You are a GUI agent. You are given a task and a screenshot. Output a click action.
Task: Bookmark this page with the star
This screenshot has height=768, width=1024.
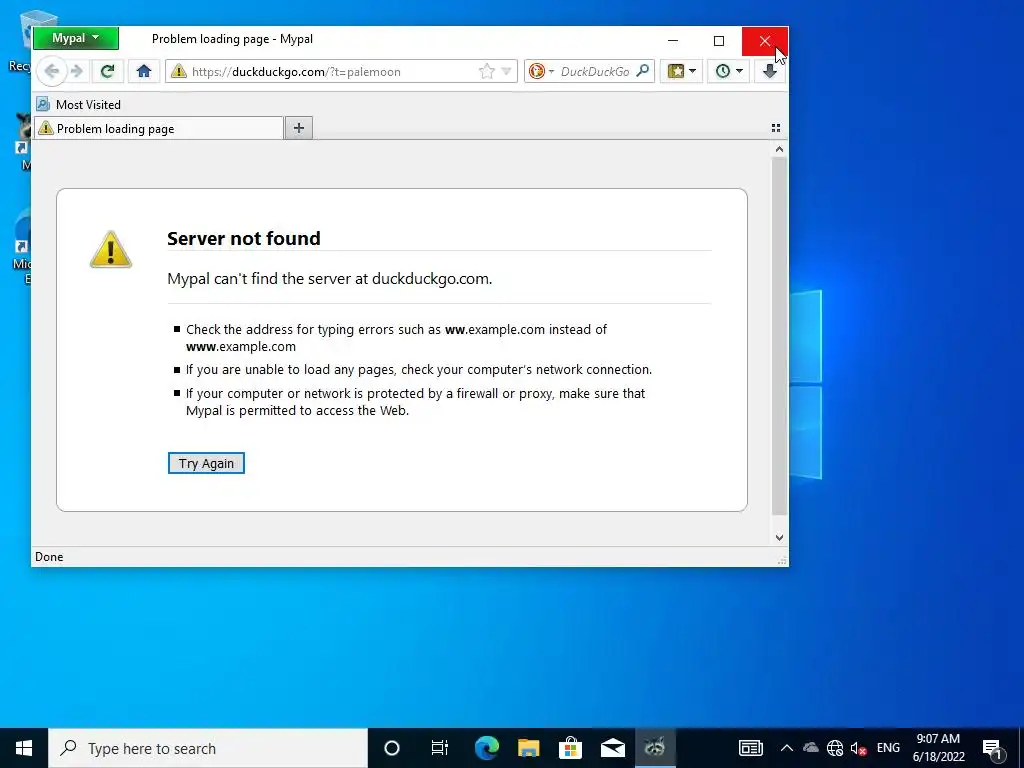pyautogui.click(x=487, y=72)
